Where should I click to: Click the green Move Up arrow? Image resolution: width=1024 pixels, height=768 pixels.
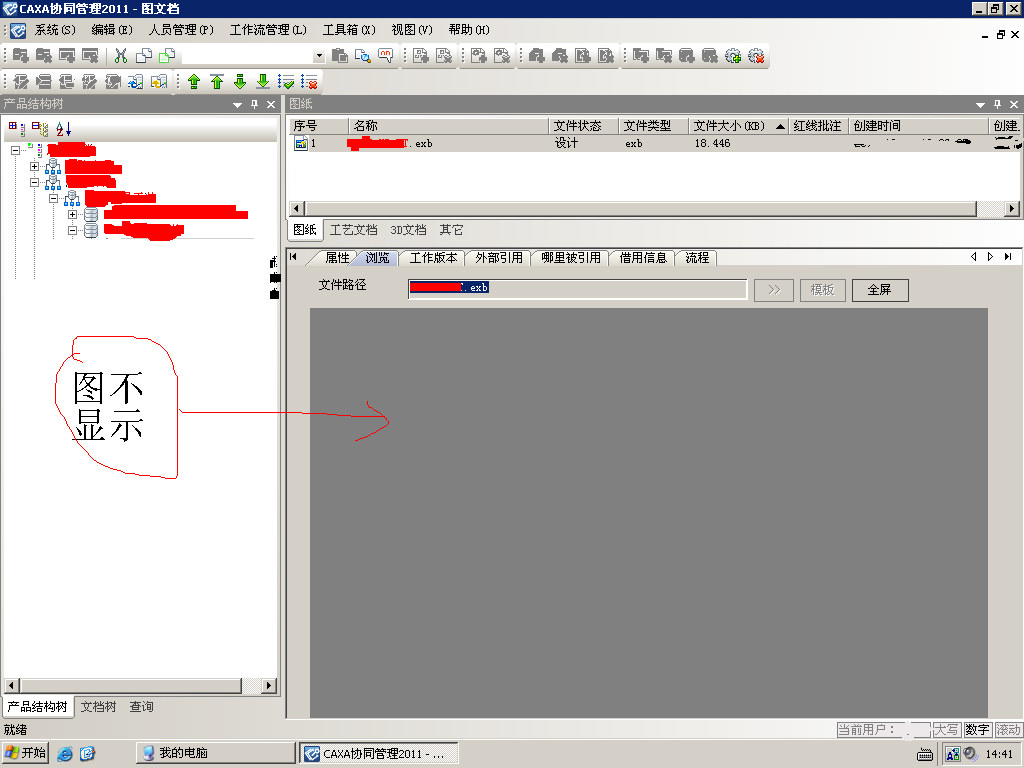tap(194, 82)
